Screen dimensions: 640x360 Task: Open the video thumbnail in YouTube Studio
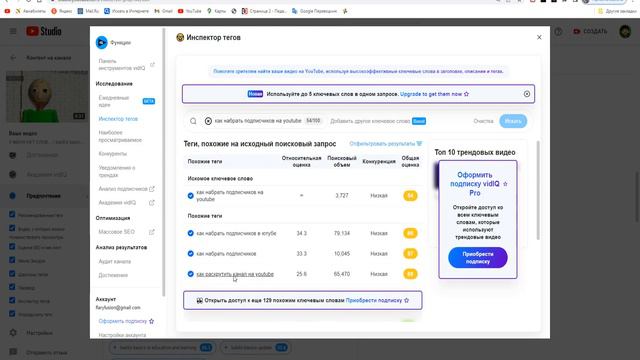[x=47, y=97]
